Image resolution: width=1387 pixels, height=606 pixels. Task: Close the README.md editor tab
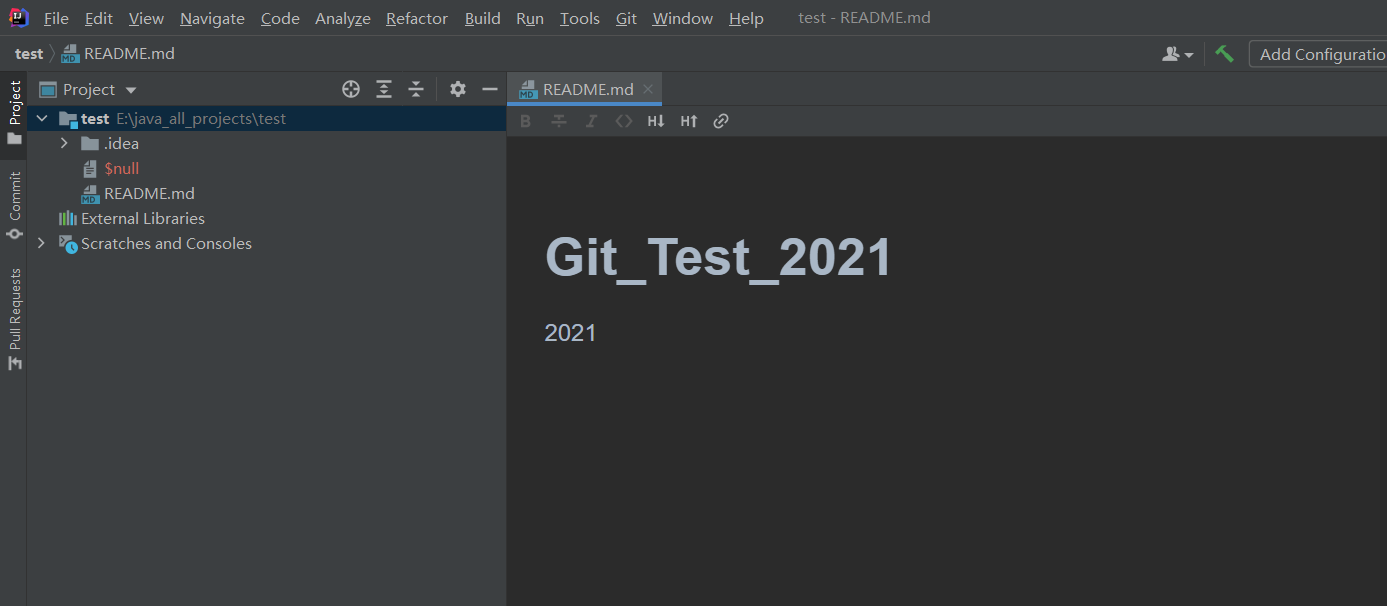[648, 89]
